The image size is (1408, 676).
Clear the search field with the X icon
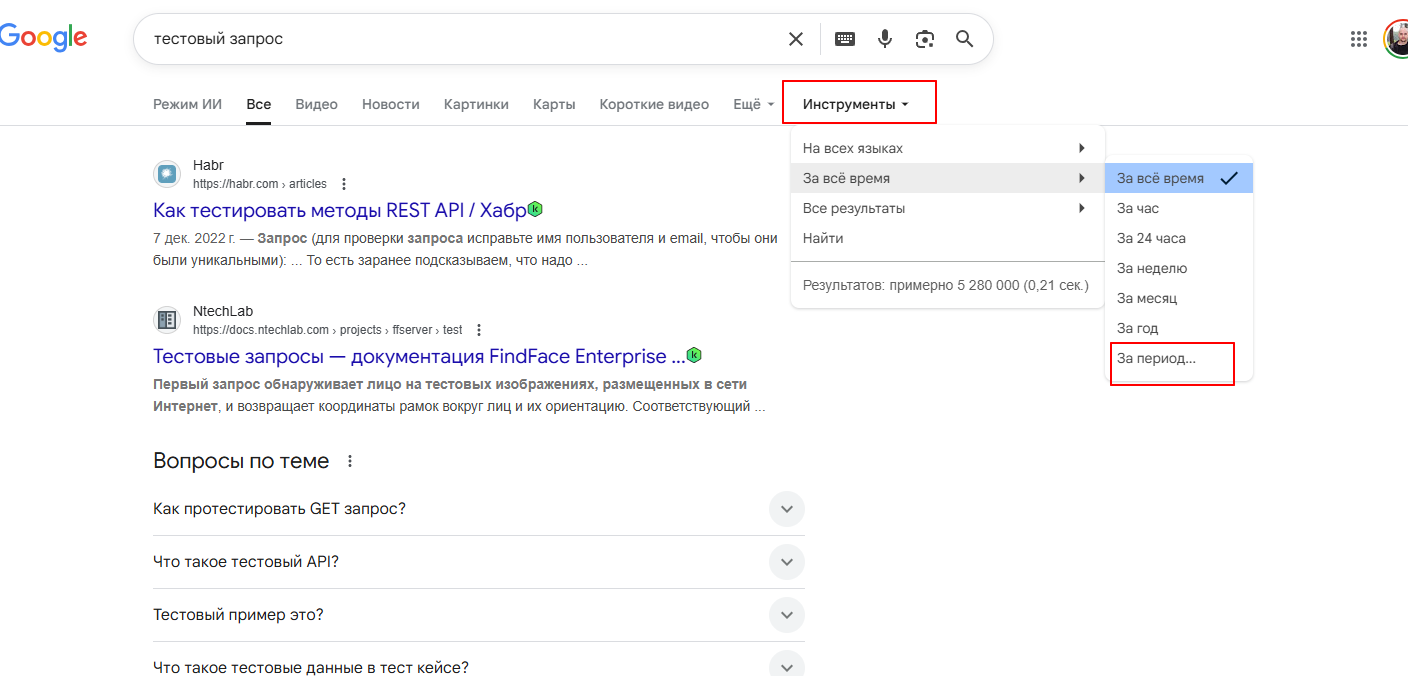coord(795,39)
